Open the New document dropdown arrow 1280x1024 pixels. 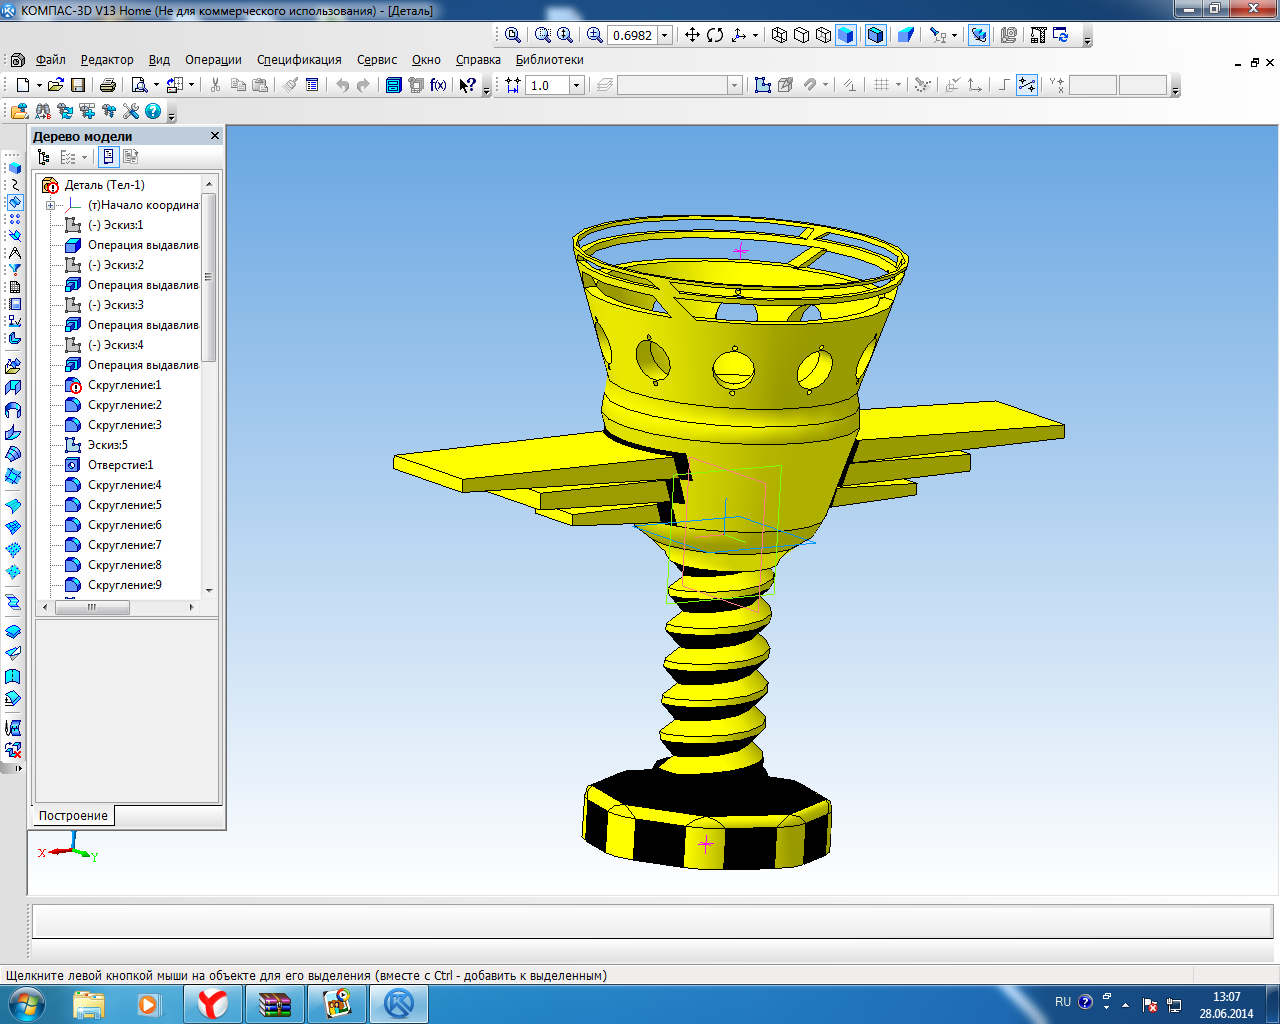pos(39,85)
